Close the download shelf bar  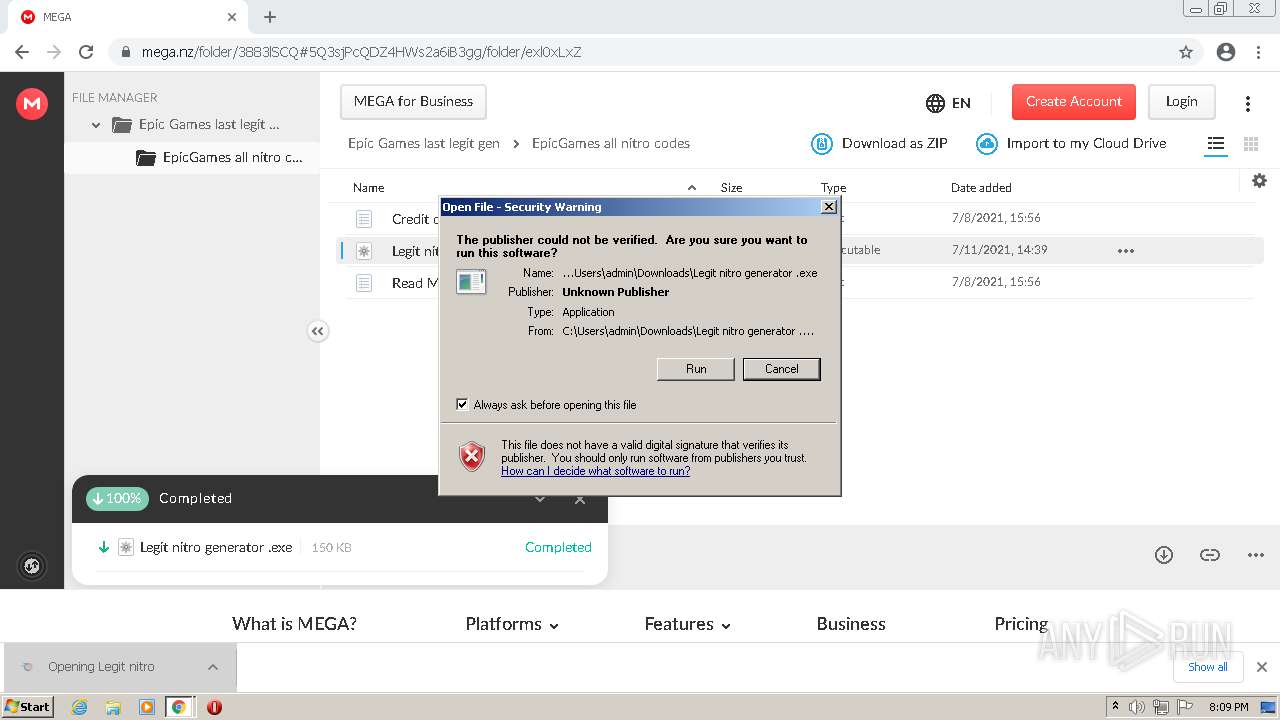[1262, 667]
